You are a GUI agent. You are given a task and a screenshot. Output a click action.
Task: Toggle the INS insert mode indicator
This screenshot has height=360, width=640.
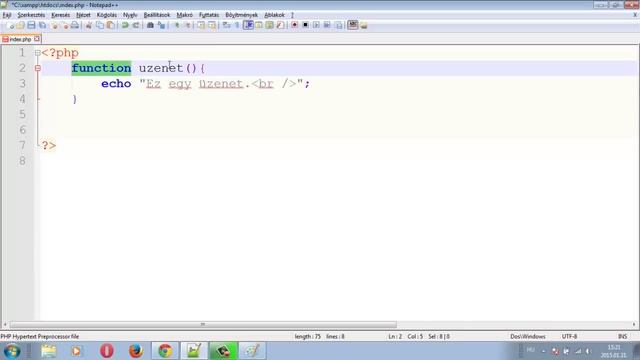pyautogui.click(x=622, y=337)
